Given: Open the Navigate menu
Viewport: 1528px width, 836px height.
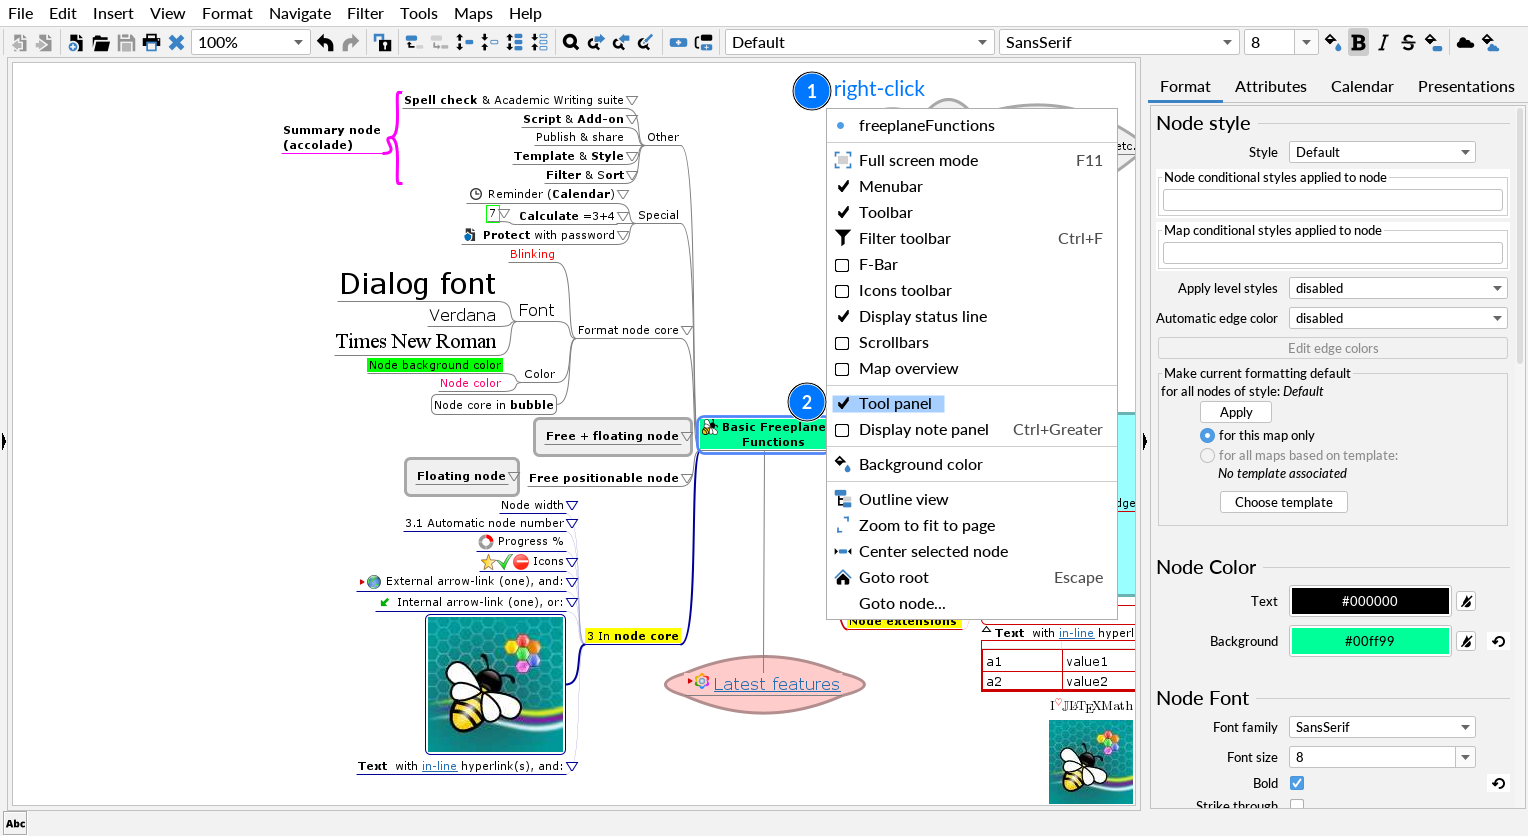Looking at the screenshot, I should tap(300, 13).
